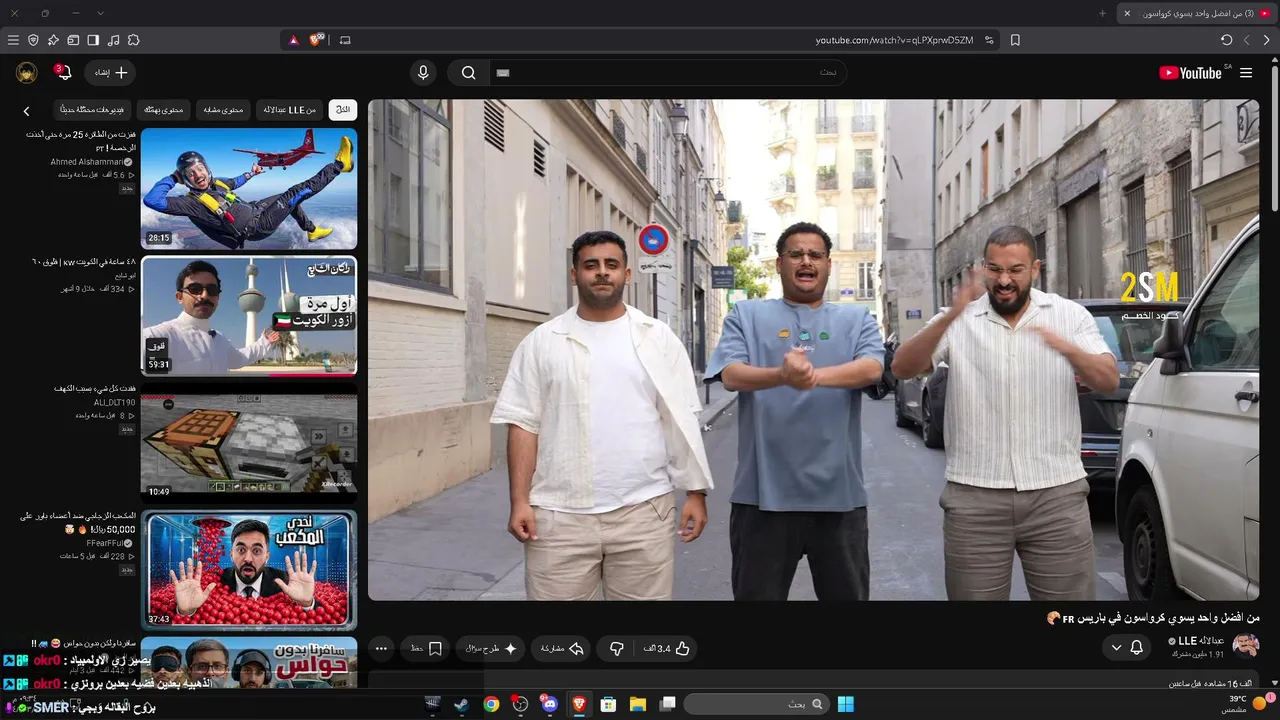Bookmark this page in browser toolbar
1280x720 pixels.
1015,40
